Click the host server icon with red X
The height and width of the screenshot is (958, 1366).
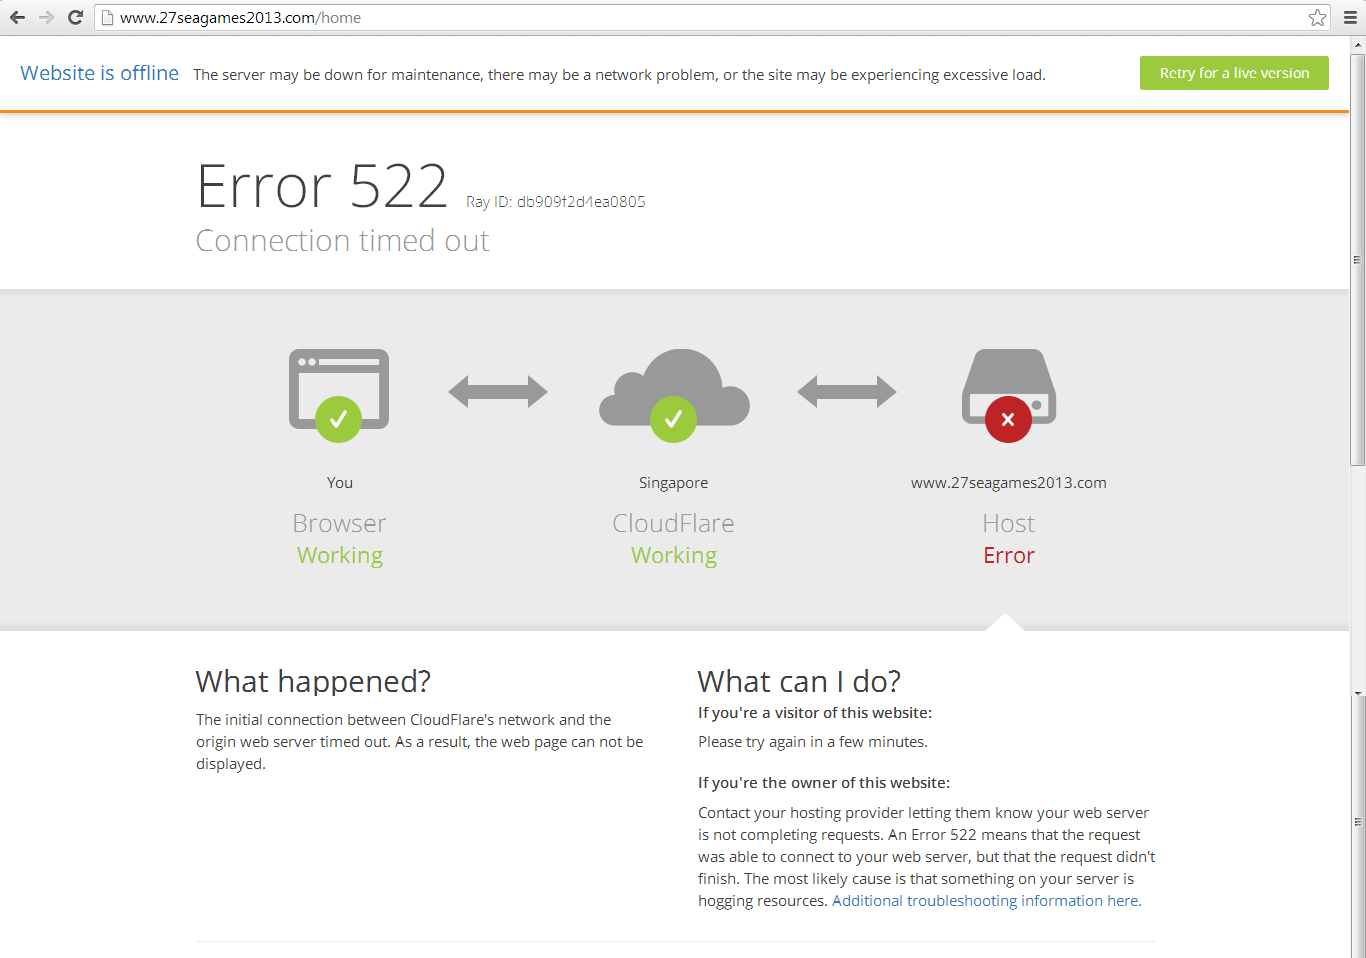pos(1009,394)
